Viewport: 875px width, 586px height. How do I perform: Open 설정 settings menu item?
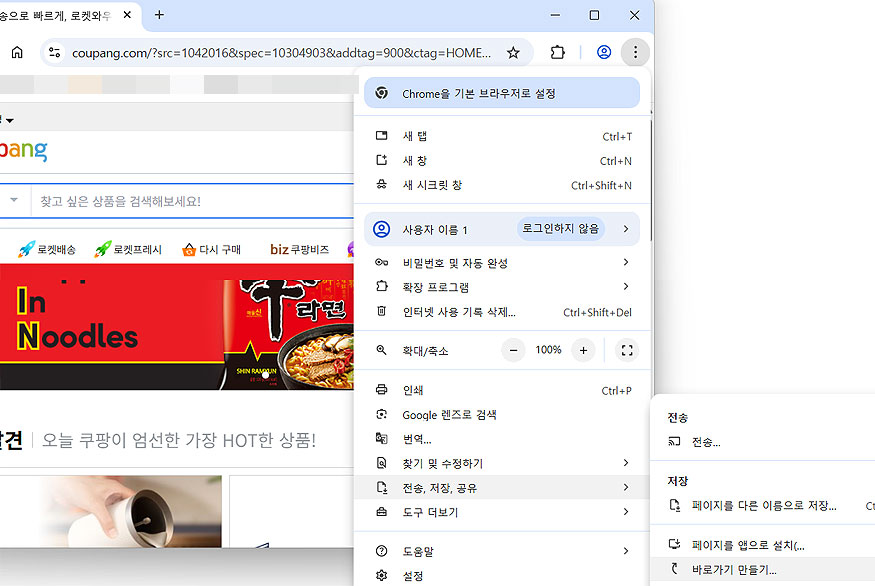[x=502, y=575]
